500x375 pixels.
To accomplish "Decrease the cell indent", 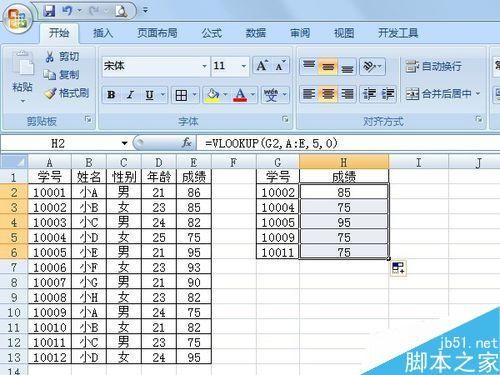I will (370, 94).
